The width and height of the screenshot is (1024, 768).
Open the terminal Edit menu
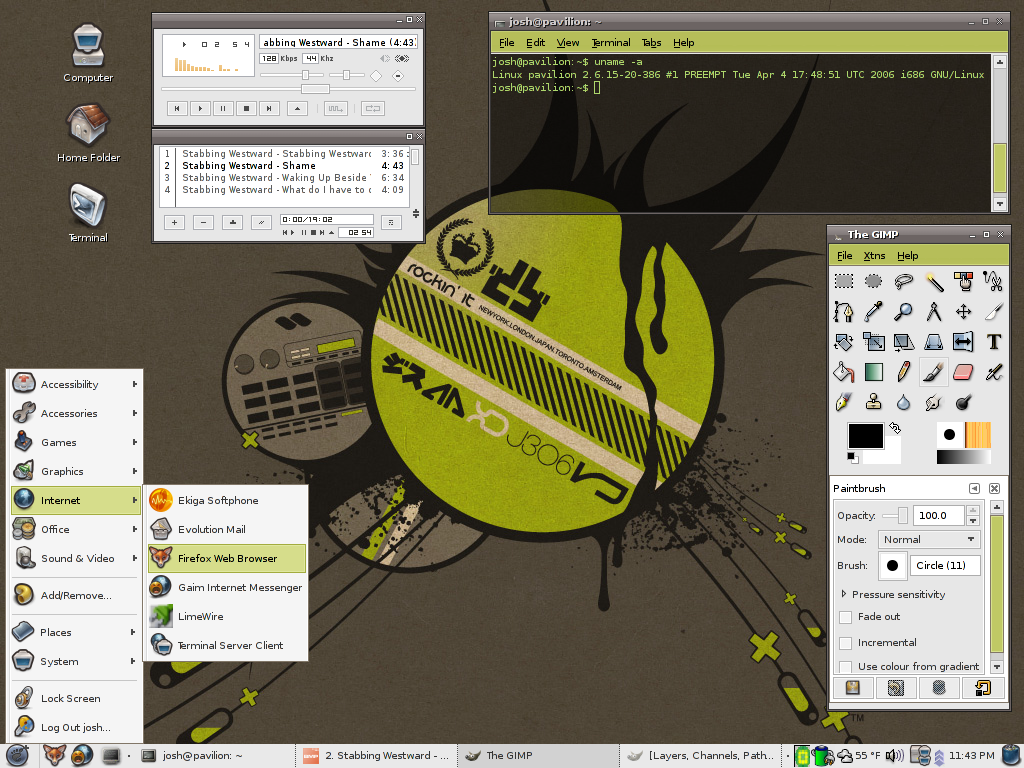(536, 42)
